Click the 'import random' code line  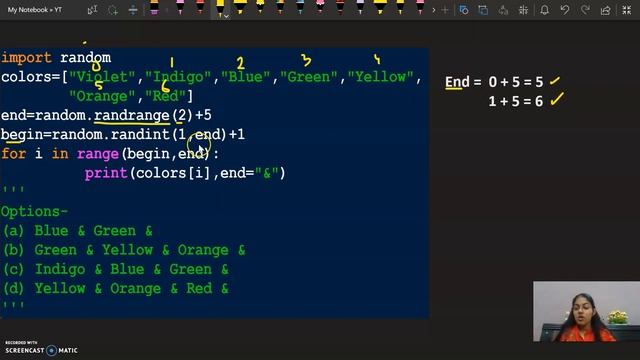pos(56,58)
